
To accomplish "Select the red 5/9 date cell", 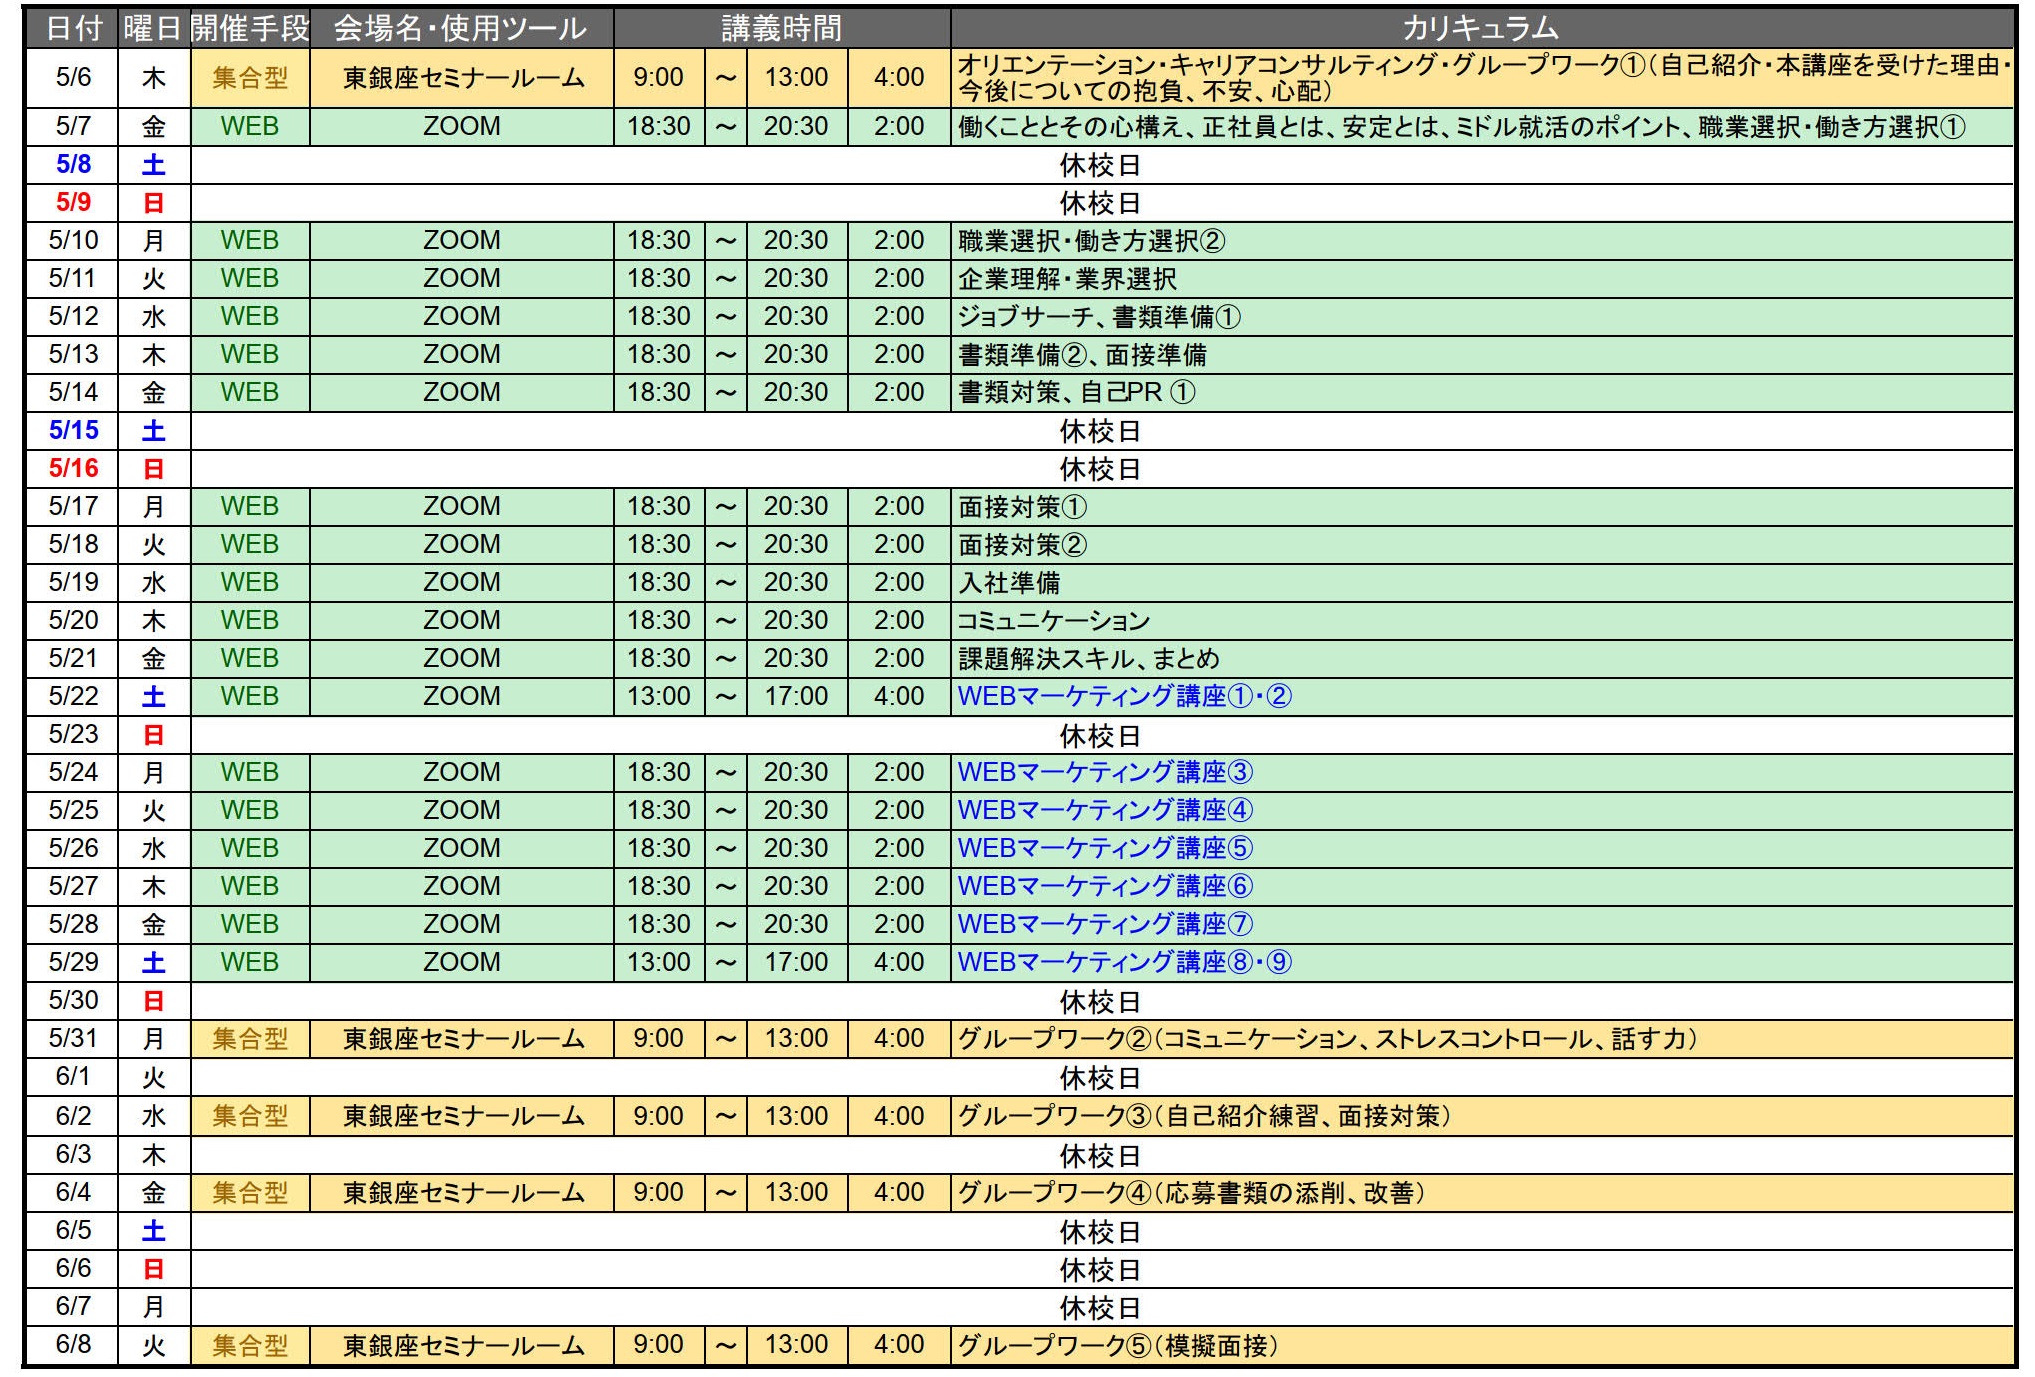I will (73, 203).
